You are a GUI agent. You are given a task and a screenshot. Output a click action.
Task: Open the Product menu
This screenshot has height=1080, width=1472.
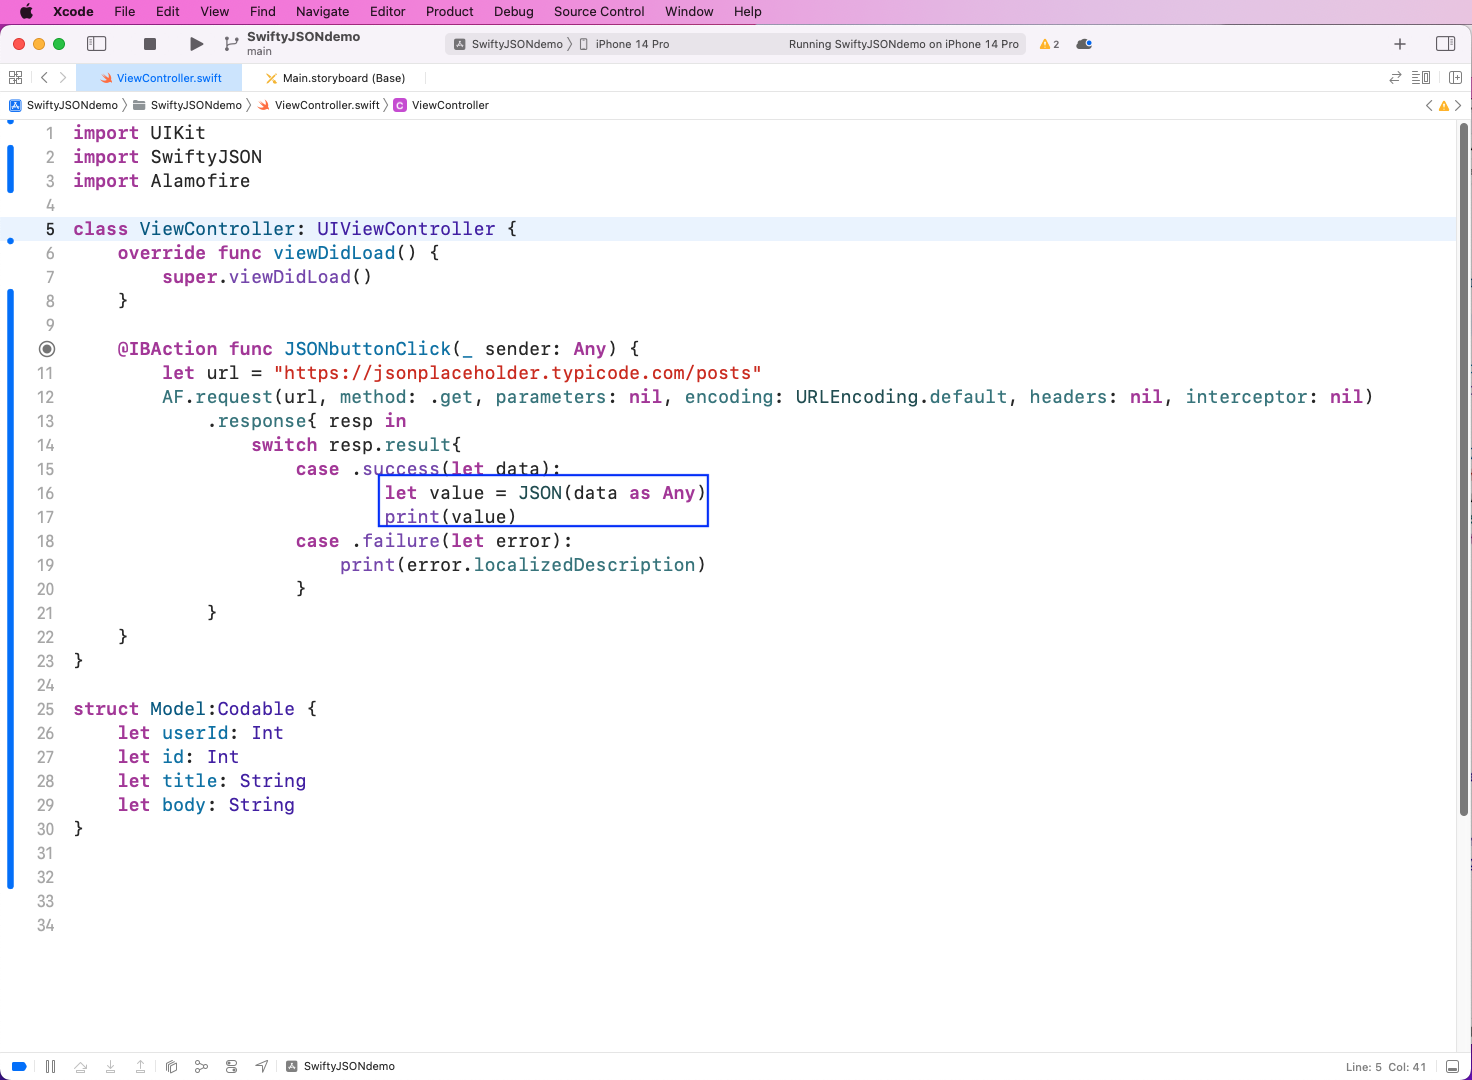(450, 12)
